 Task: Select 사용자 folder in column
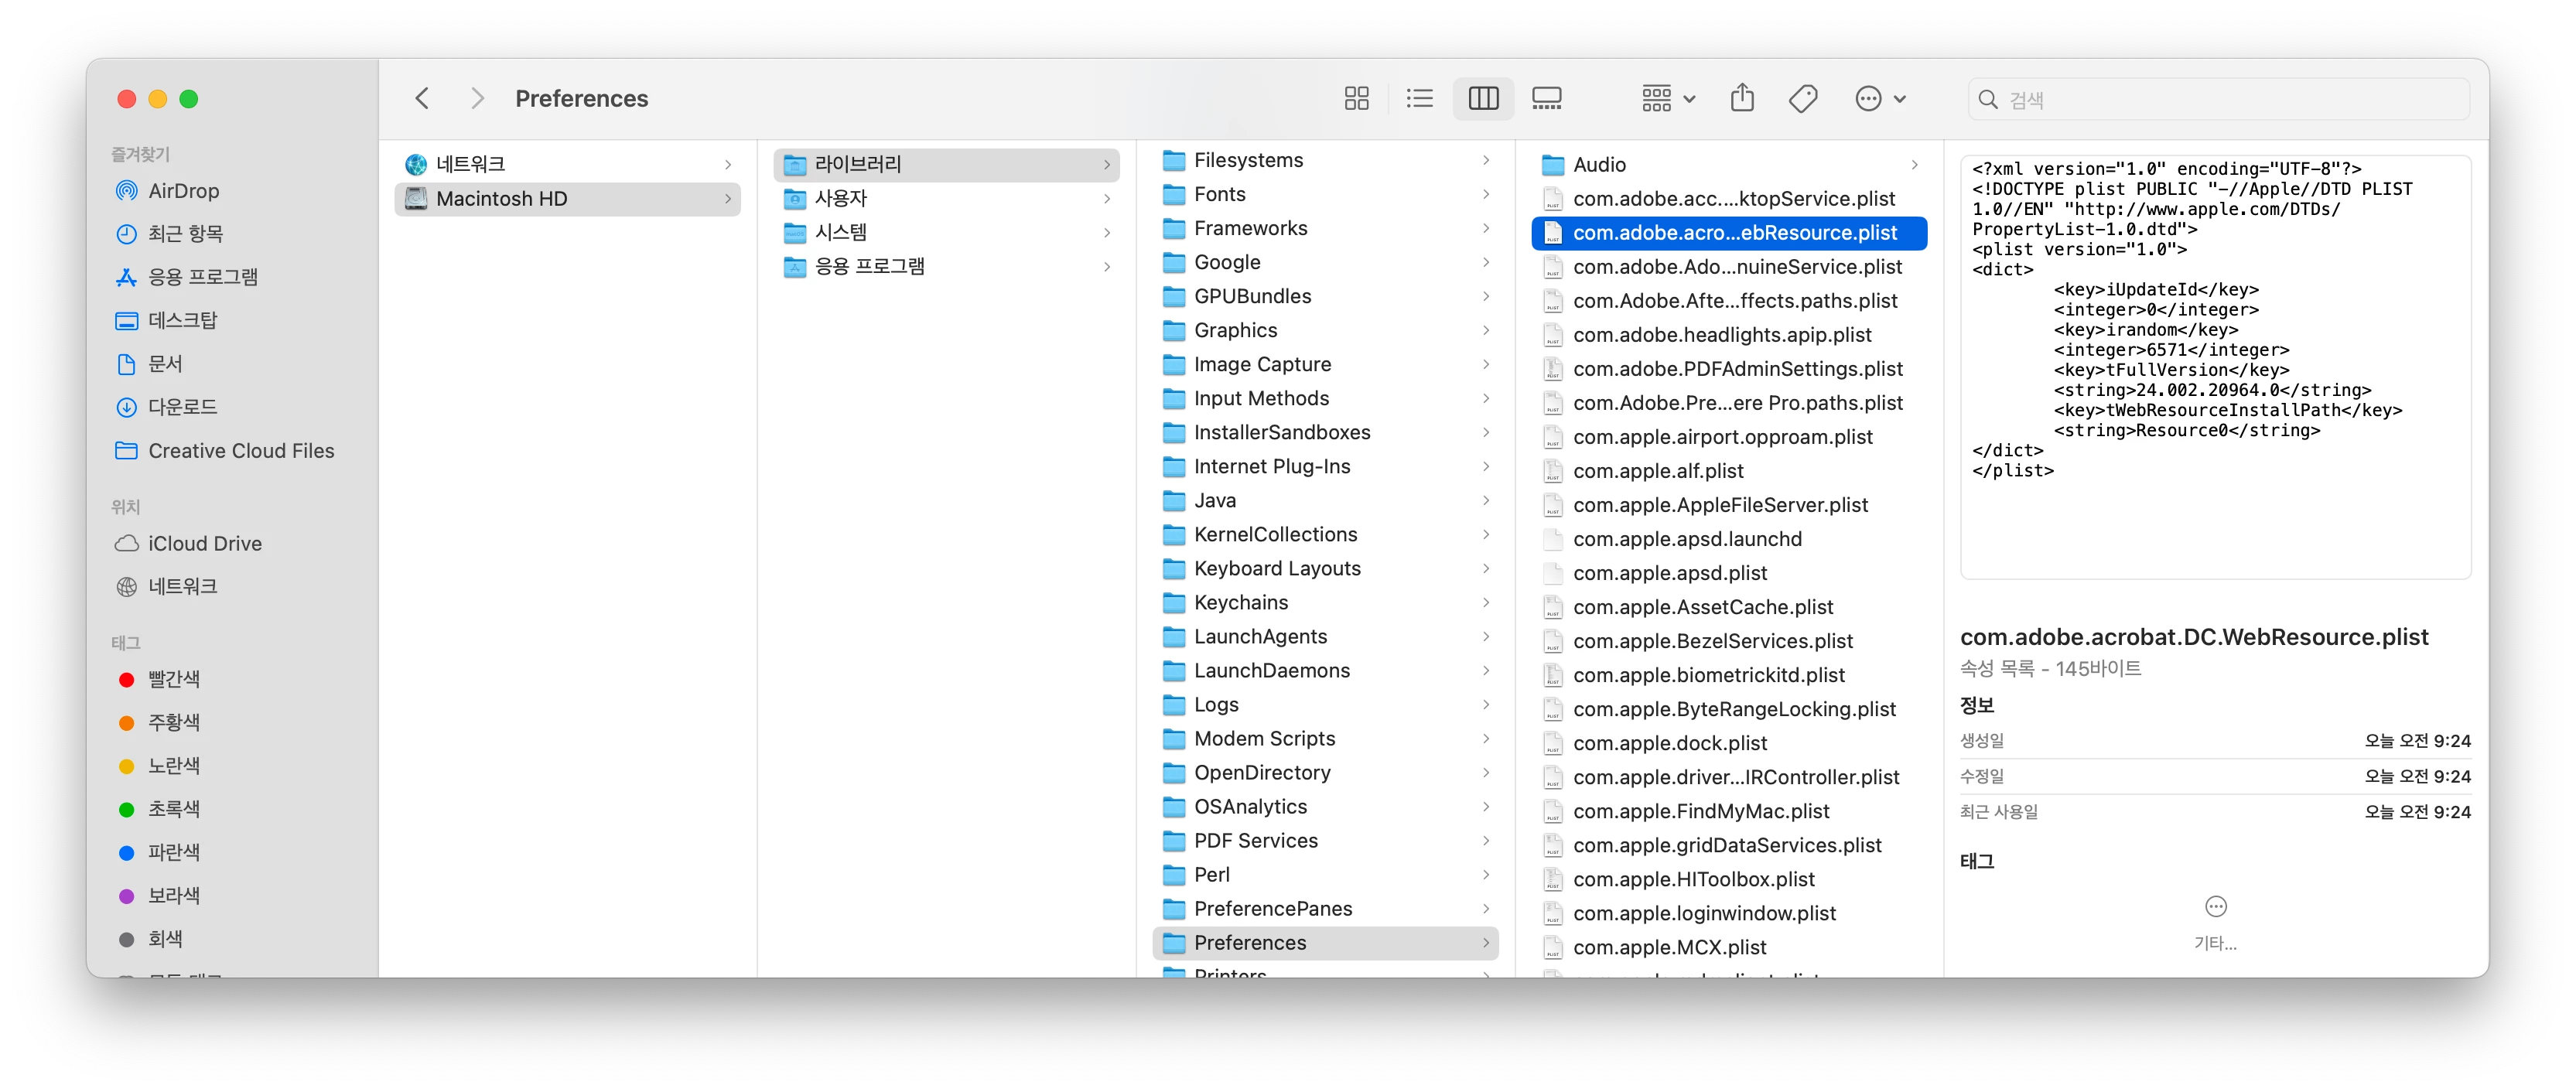(840, 198)
